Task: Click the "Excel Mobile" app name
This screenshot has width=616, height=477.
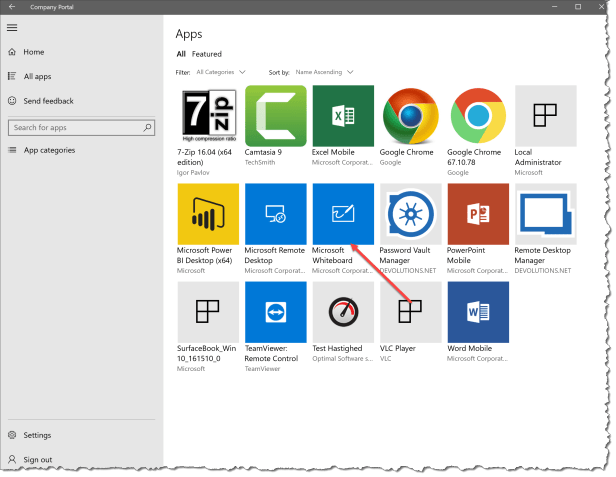Action: (x=333, y=152)
